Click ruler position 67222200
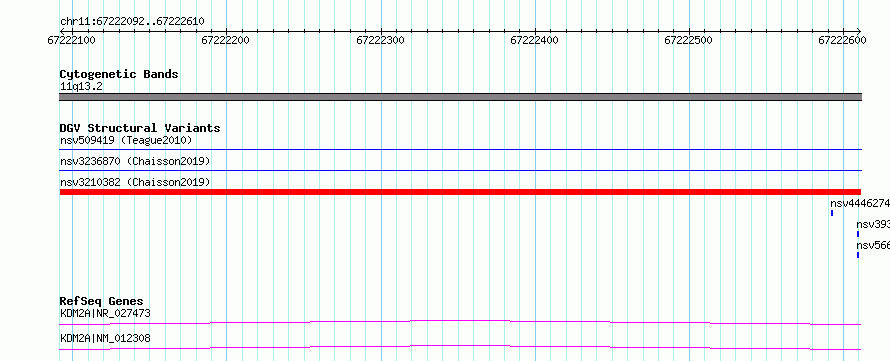The height and width of the screenshot is (361, 890). pyautogui.click(x=226, y=40)
